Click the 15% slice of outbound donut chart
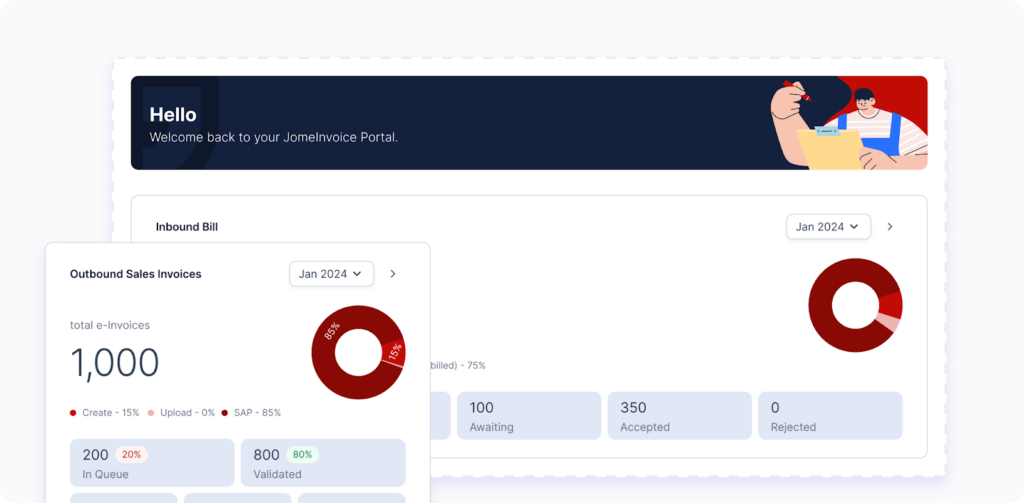Screen dimensions: 1024x503 (393, 352)
